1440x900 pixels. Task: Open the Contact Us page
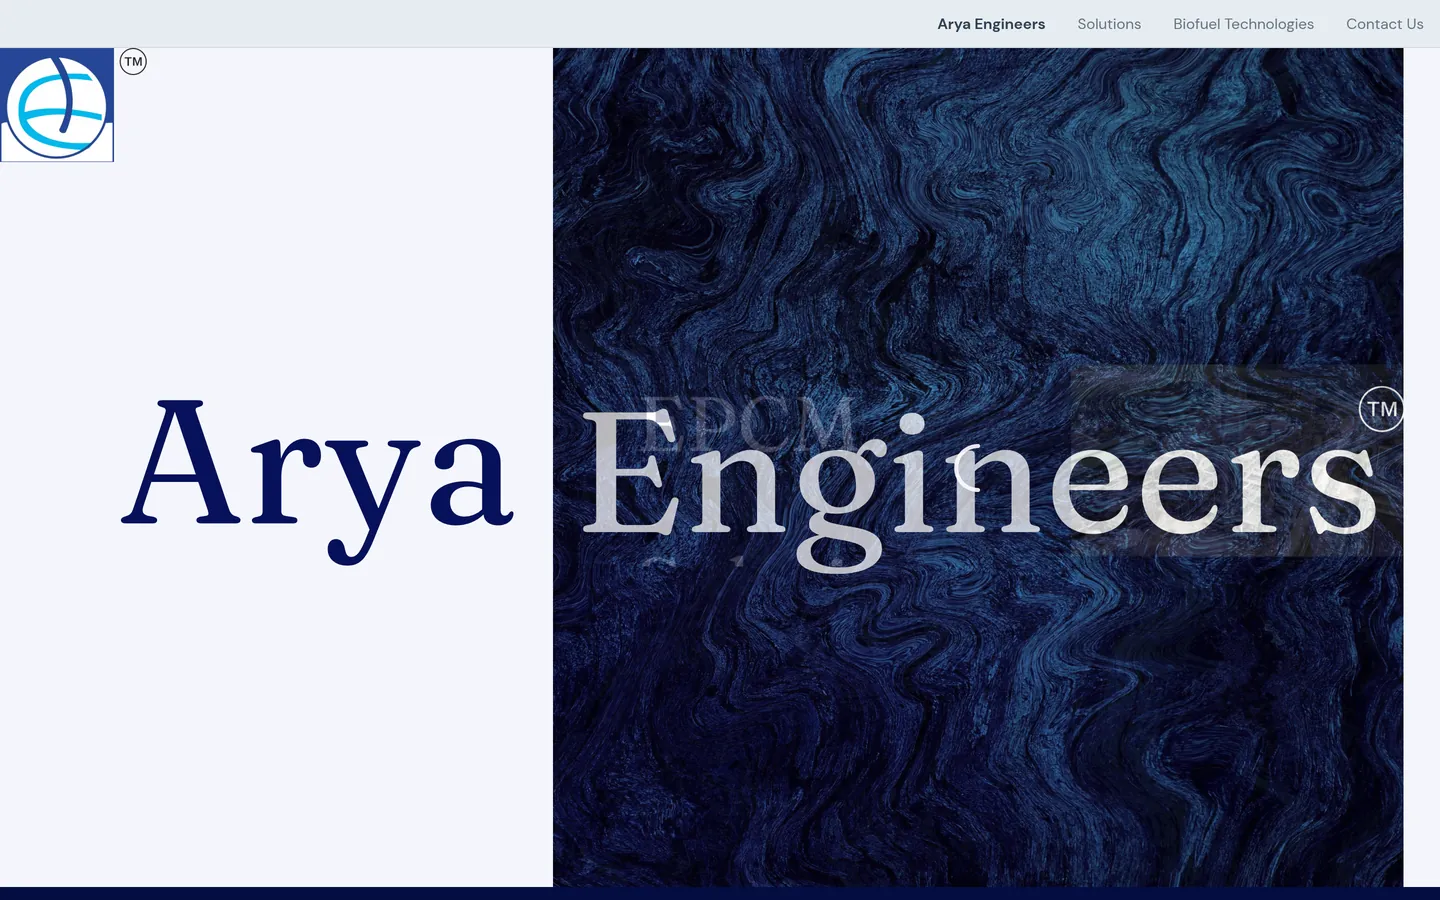click(x=1384, y=24)
